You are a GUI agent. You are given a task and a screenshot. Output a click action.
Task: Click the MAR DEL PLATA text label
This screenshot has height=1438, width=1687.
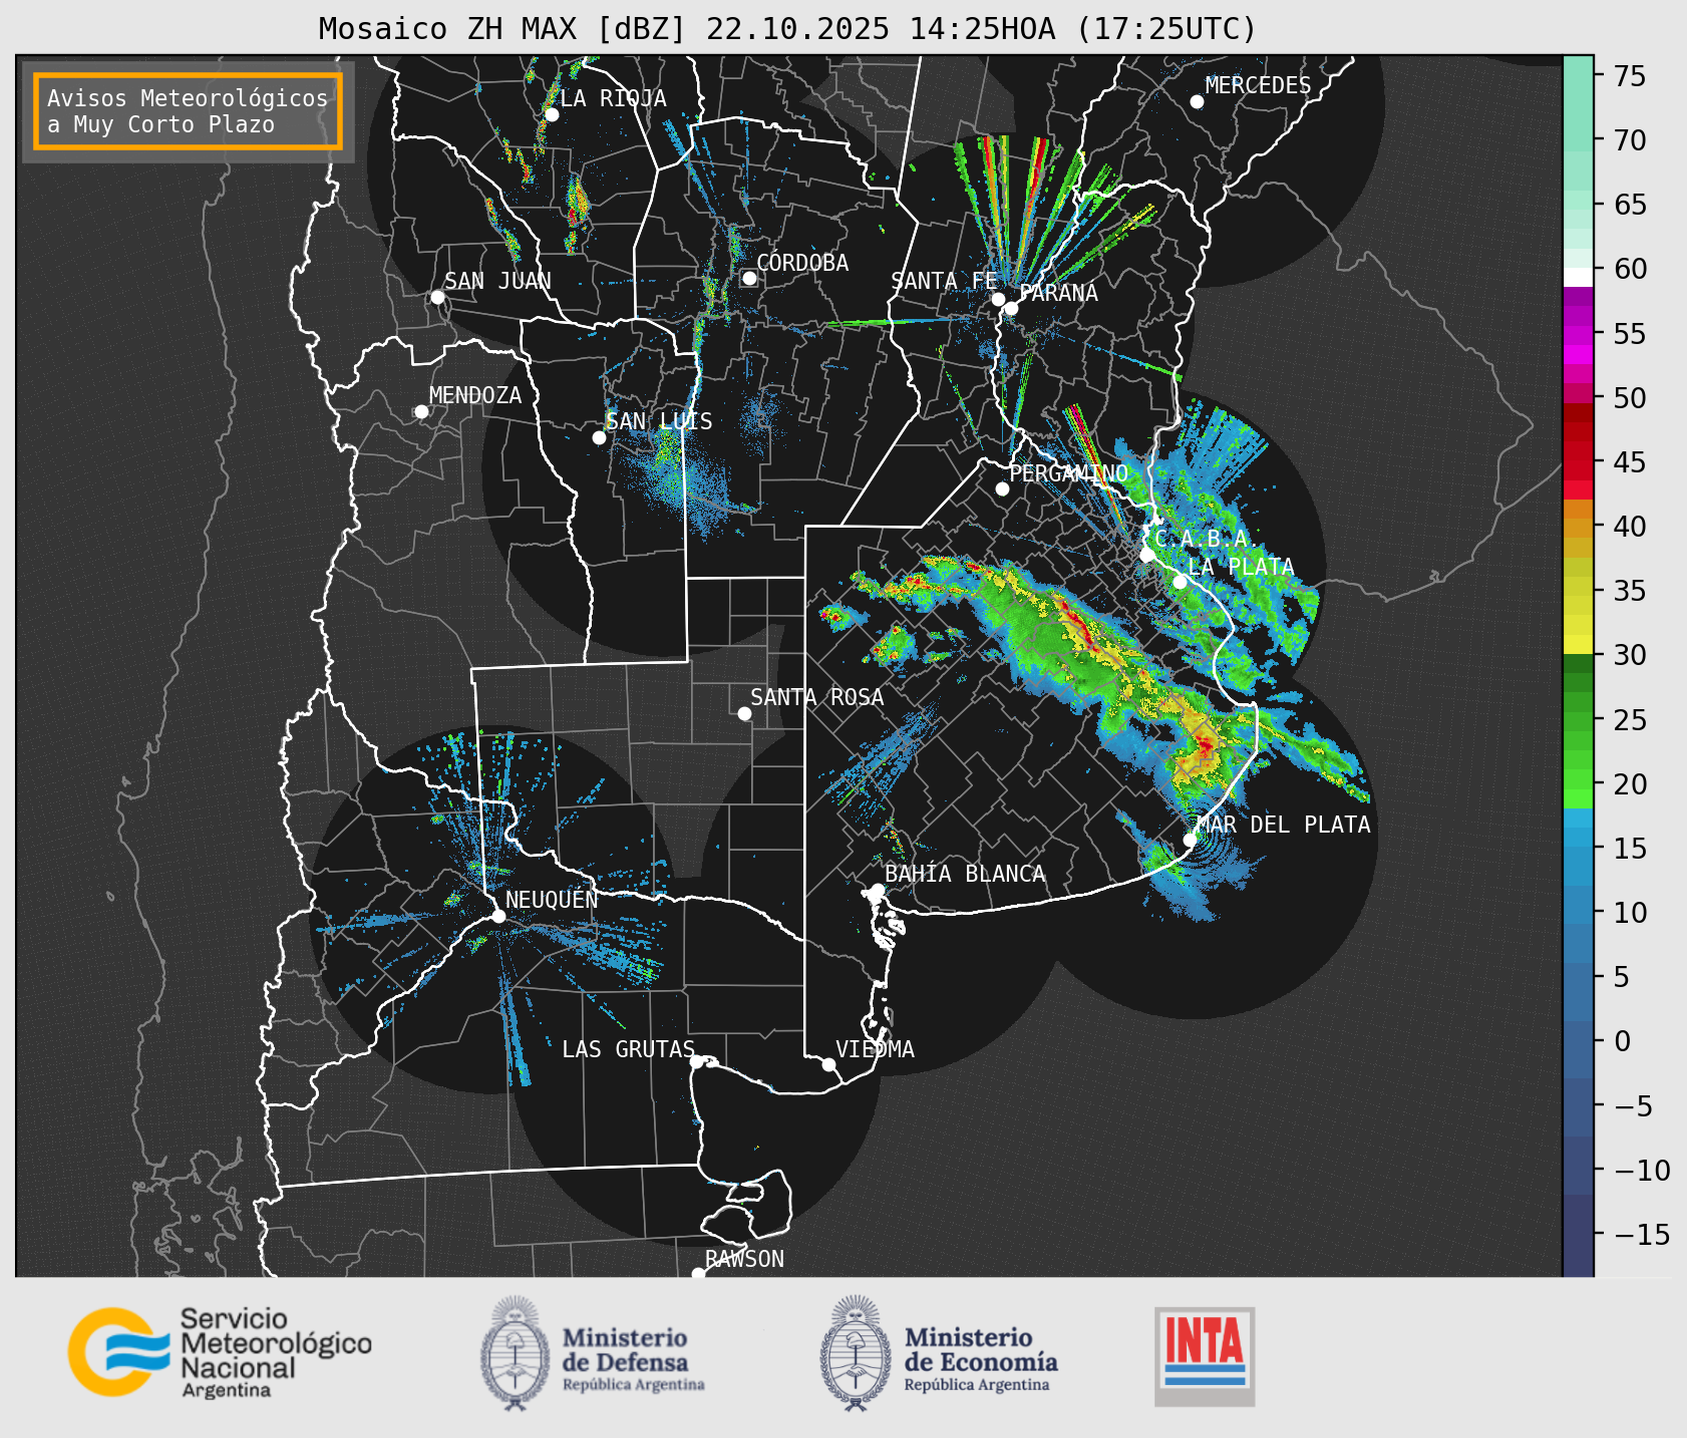[x=1283, y=825]
